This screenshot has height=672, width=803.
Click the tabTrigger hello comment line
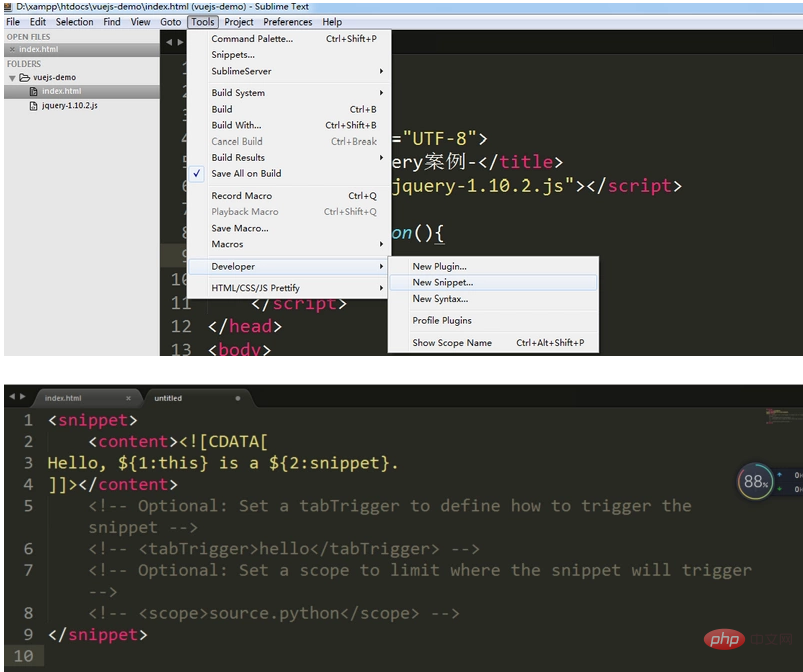click(284, 549)
